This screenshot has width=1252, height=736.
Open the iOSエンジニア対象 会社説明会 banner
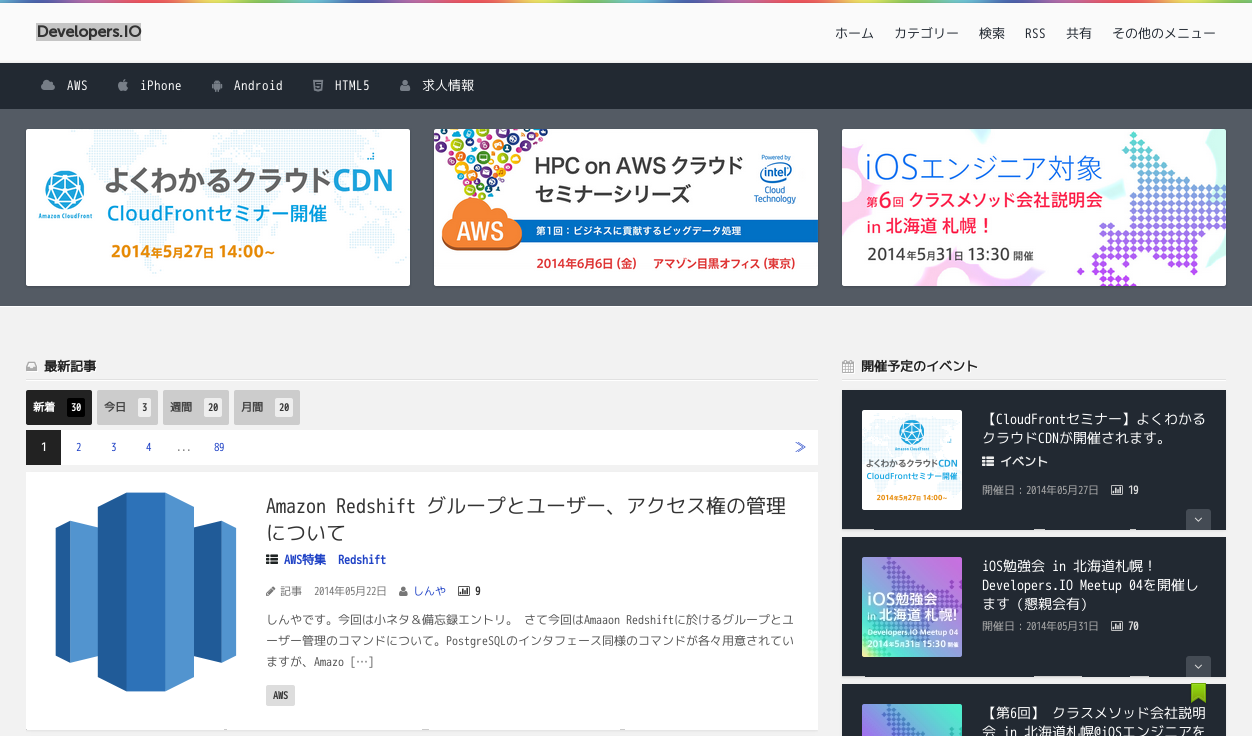pos(1034,207)
